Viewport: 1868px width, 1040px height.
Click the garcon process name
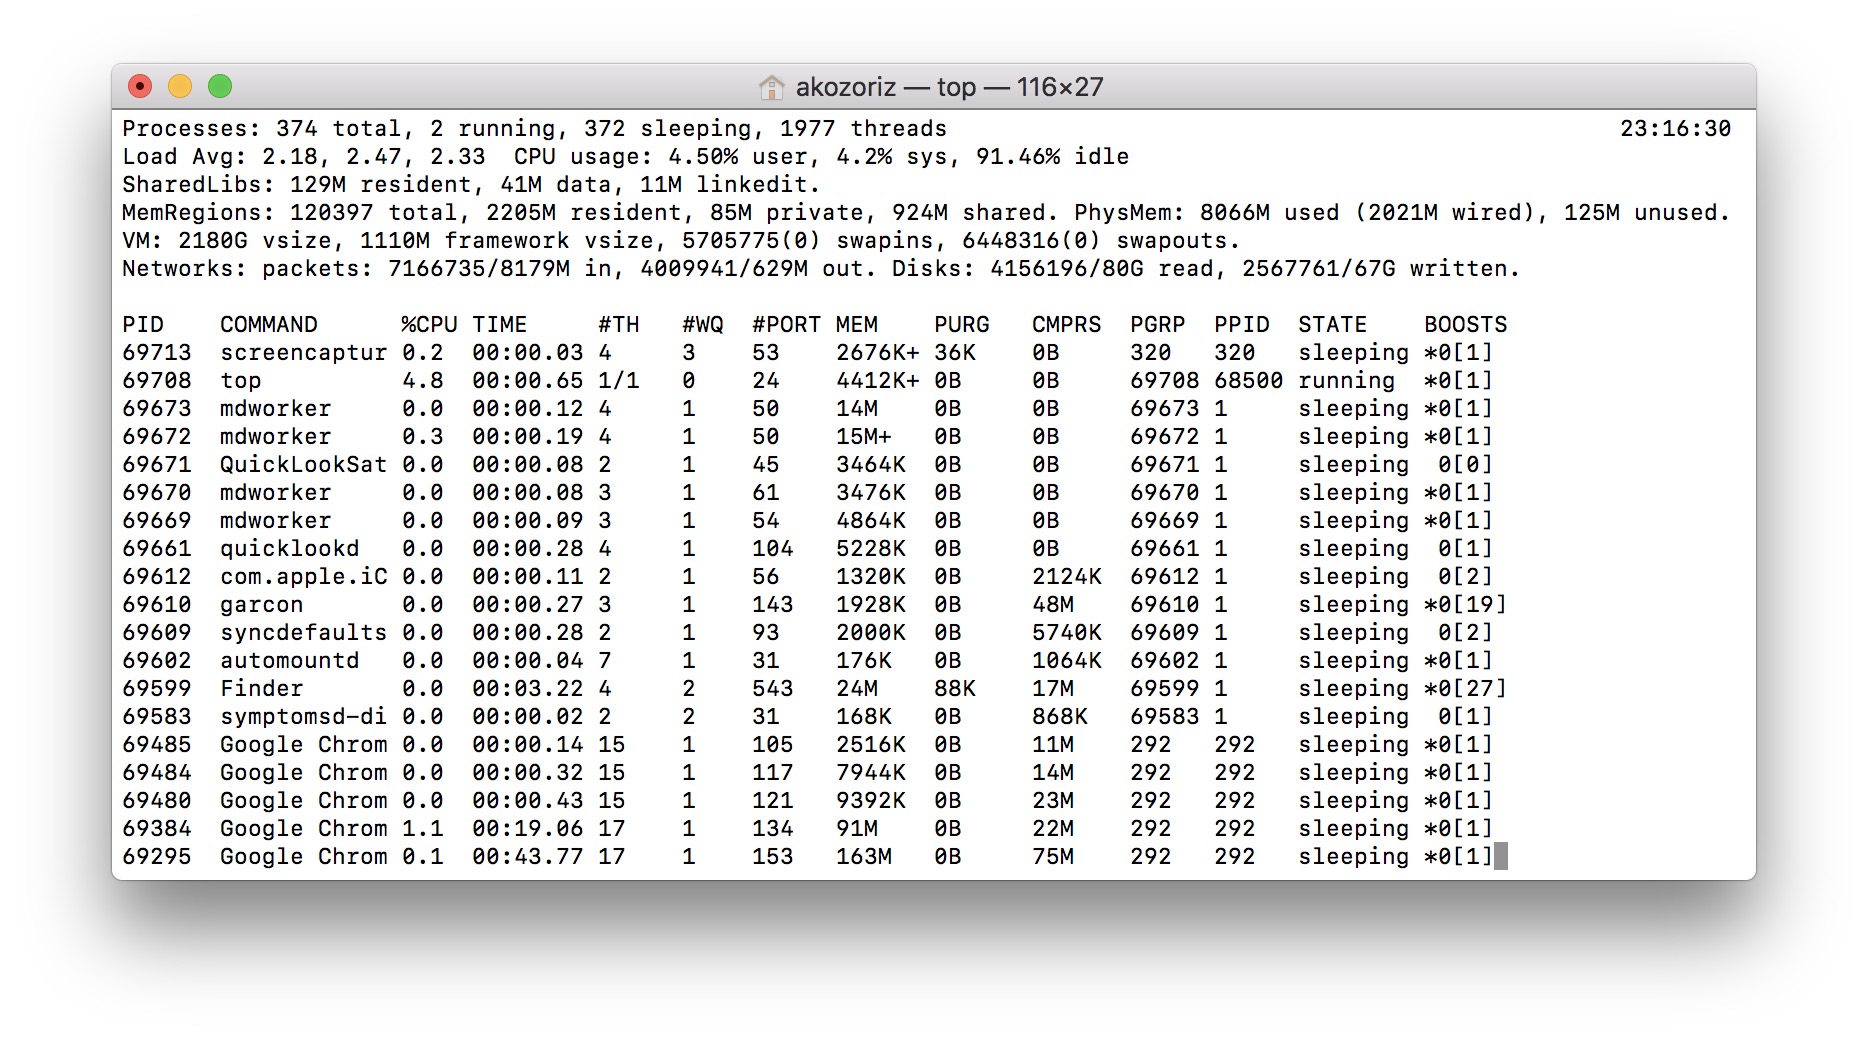[x=261, y=605]
